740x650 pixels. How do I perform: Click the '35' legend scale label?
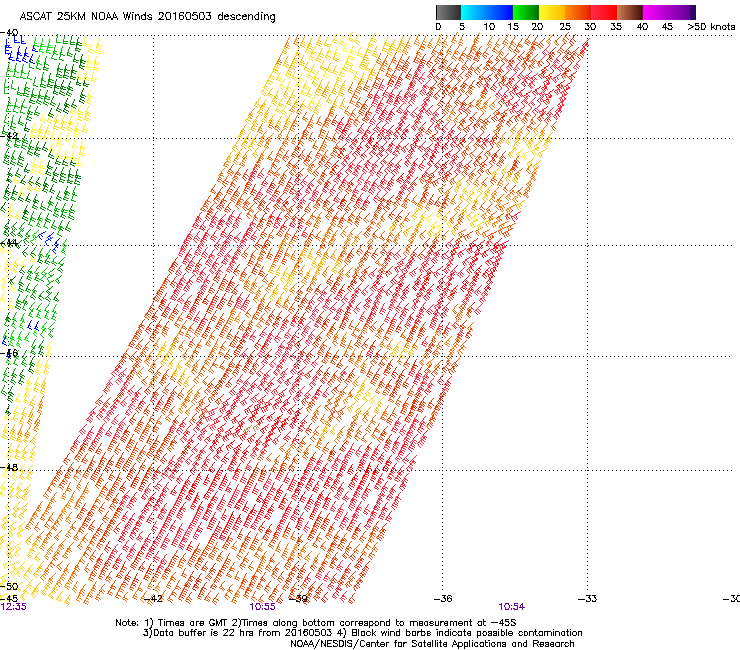point(616,27)
